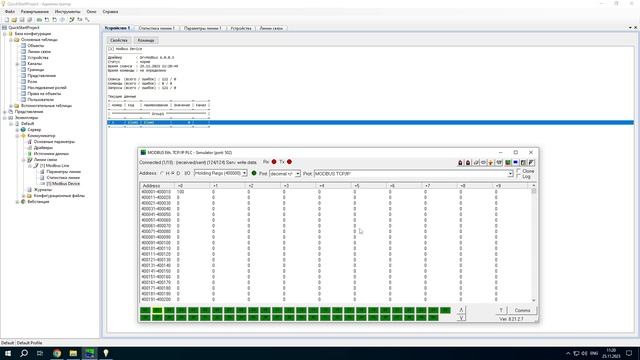Image resolution: width=640 pixels, height=360 pixels.
Task: Enable the Clone checkbox
Action: (519, 171)
